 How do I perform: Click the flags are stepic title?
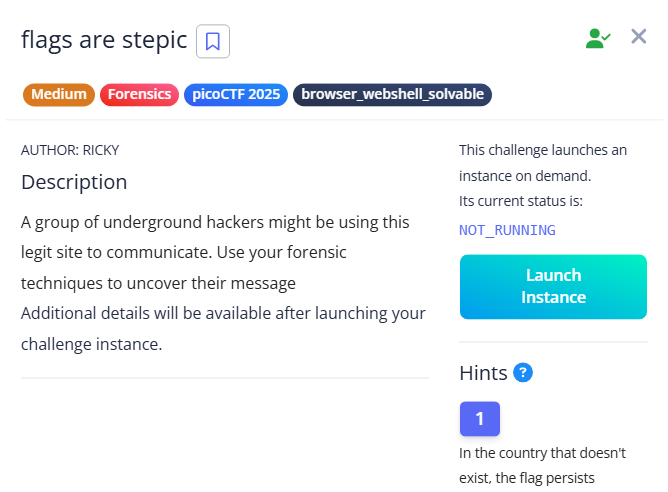104,41
